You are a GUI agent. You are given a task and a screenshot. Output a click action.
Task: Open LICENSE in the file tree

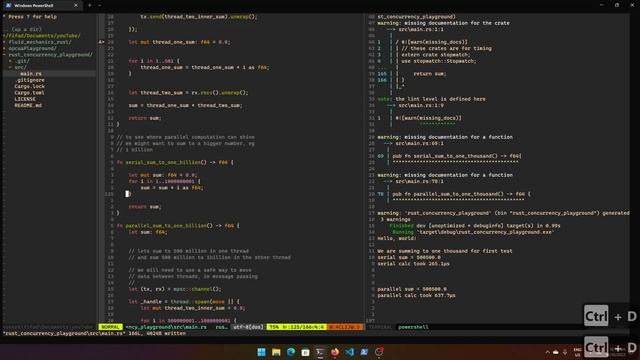(x=25, y=99)
